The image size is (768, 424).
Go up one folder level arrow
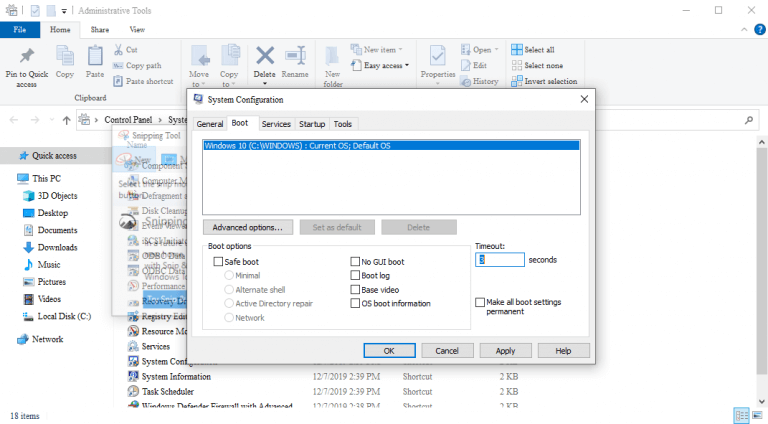(67, 120)
